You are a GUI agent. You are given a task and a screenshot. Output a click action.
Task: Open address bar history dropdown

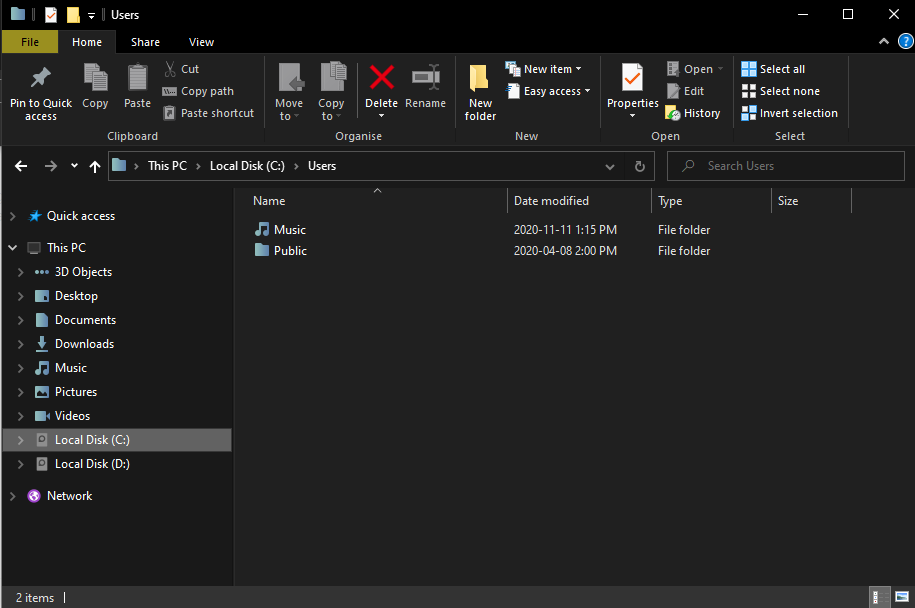click(x=610, y=166)
